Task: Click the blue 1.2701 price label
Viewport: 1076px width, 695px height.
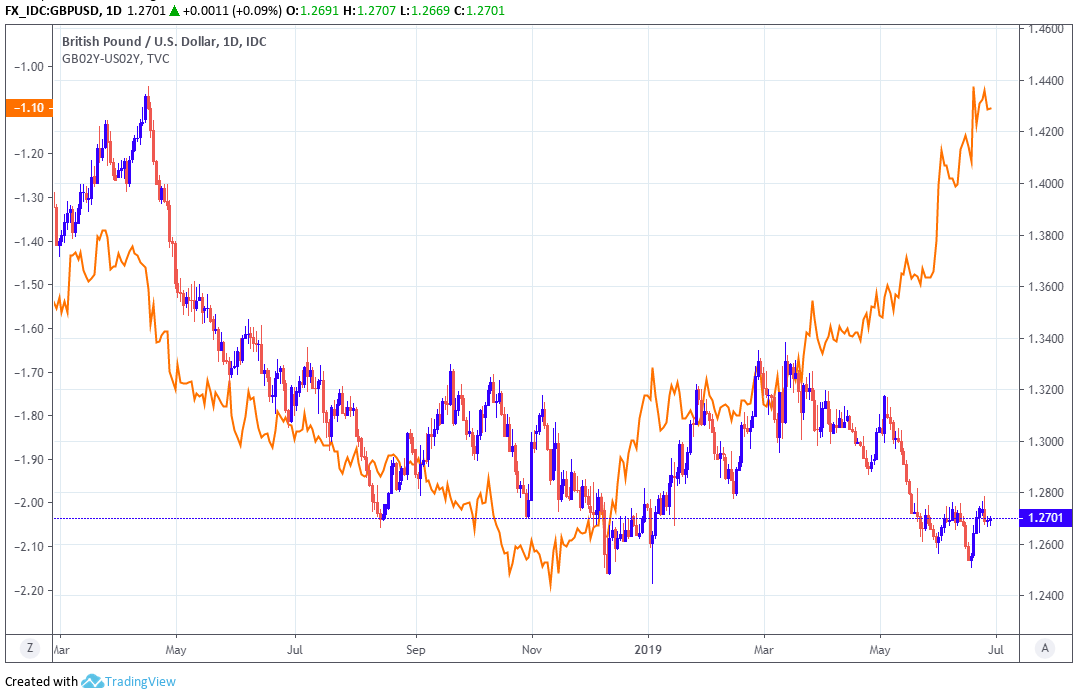Action: tap(1044, 518)
